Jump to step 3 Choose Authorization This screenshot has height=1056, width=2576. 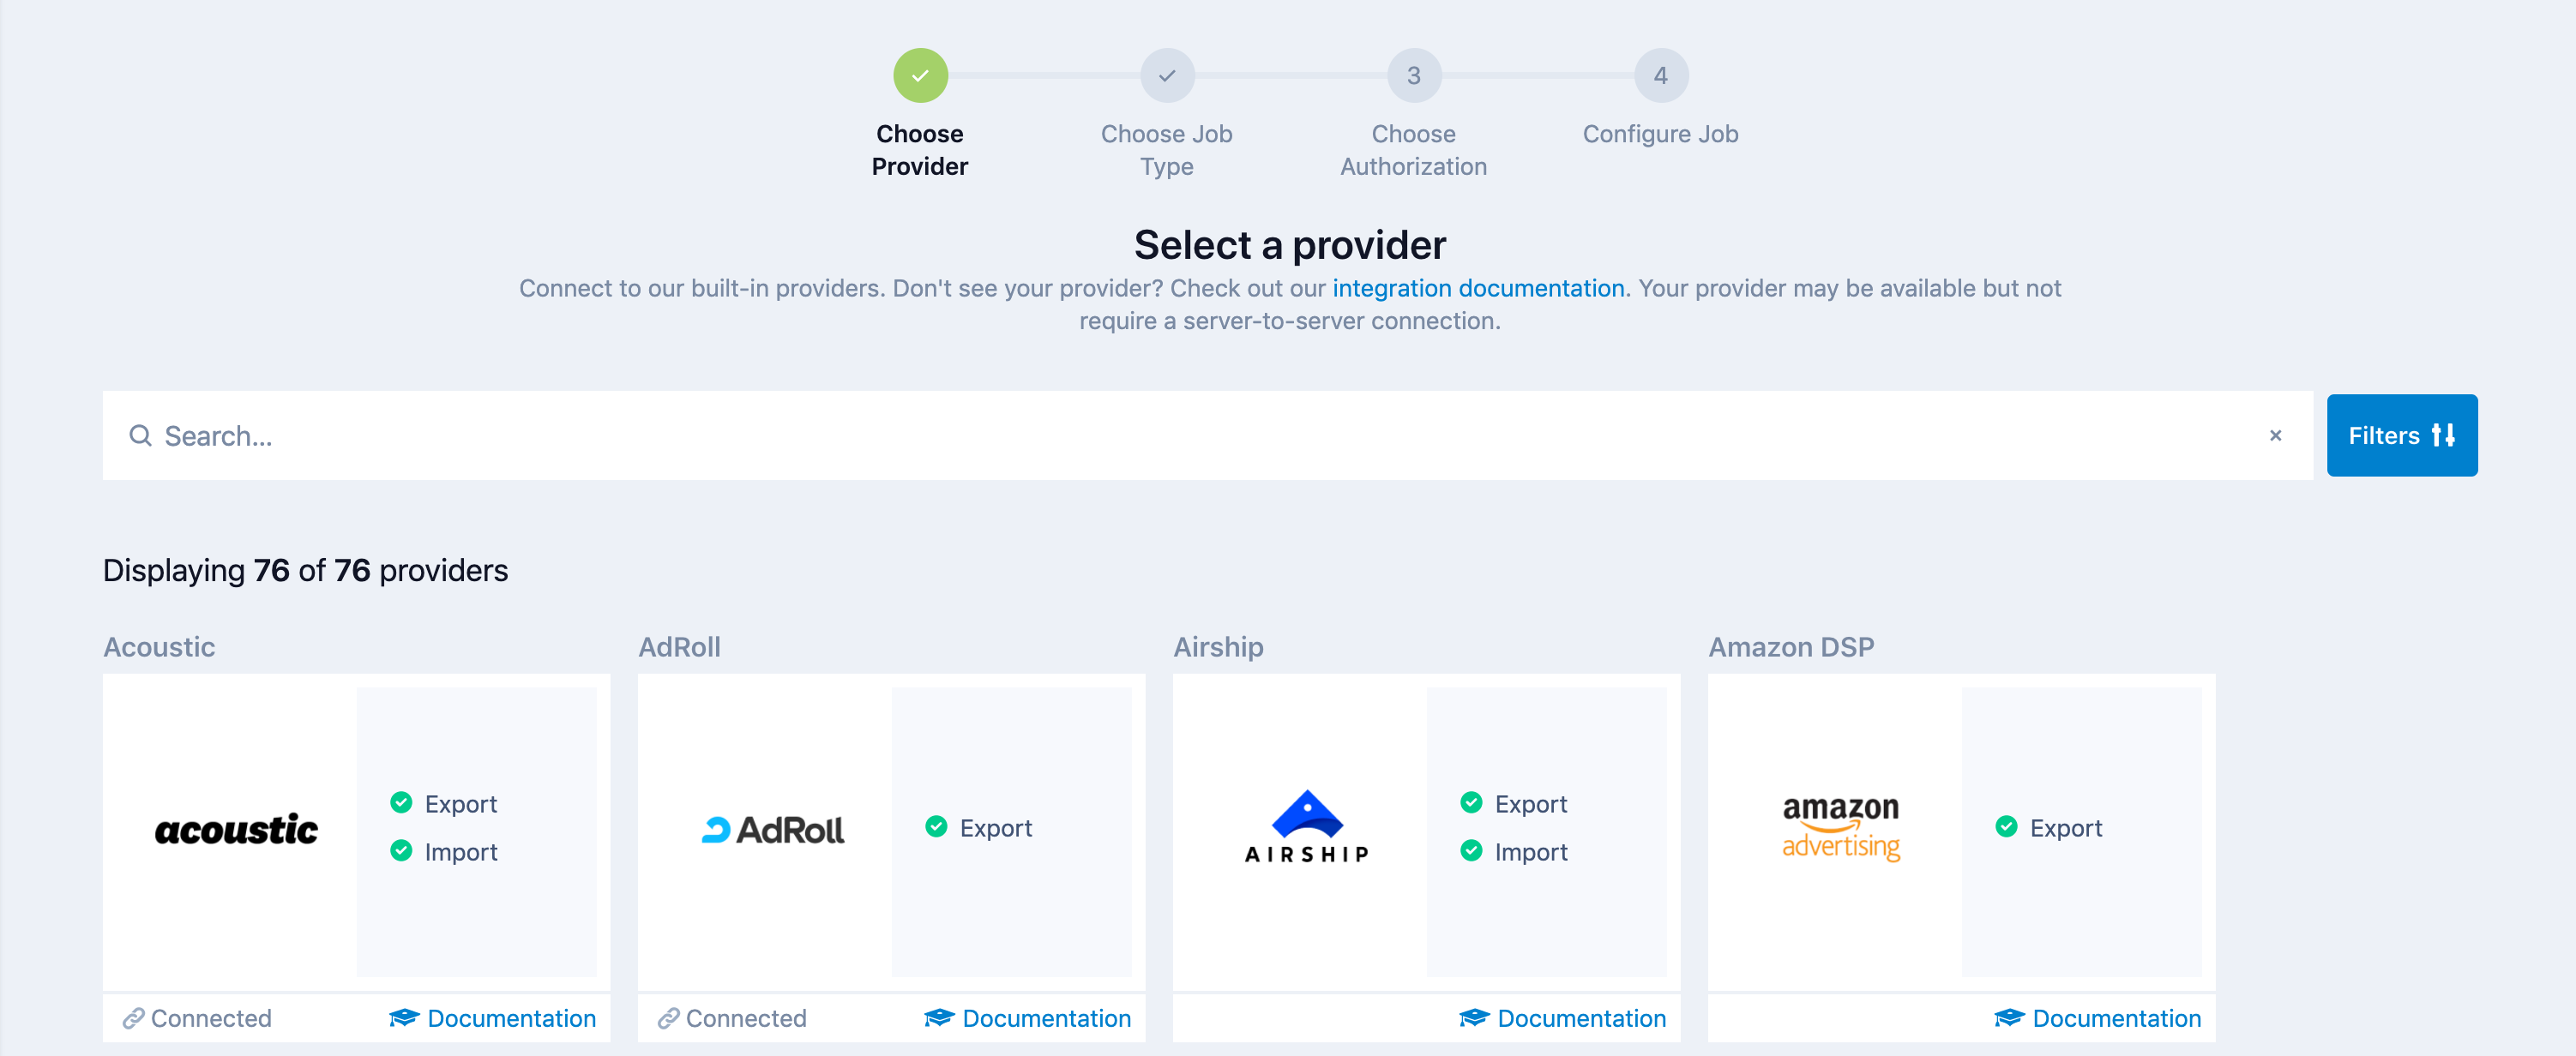[1413, 76]
